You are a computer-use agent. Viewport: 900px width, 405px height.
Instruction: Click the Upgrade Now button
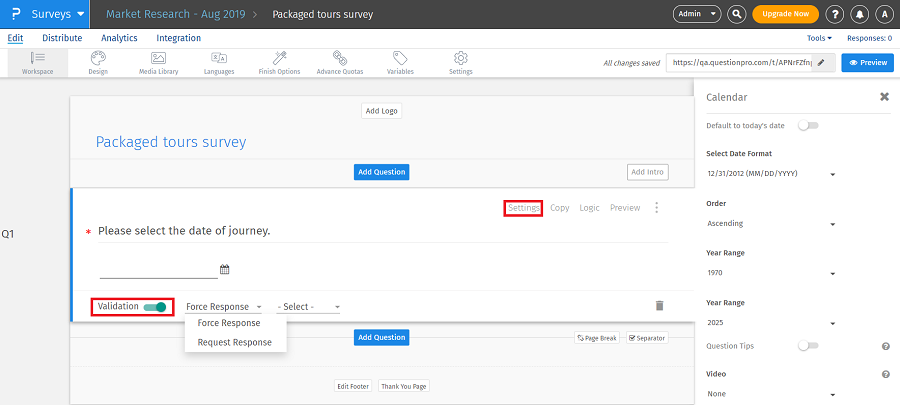pos(785,14)
